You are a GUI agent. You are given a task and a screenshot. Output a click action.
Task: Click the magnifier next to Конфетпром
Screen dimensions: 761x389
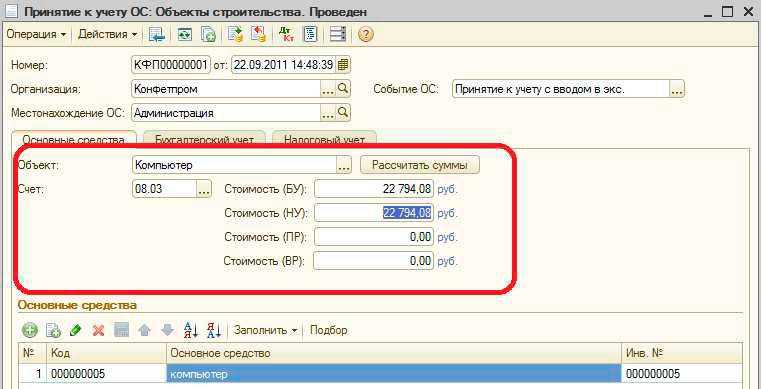[x=343, y=88]
